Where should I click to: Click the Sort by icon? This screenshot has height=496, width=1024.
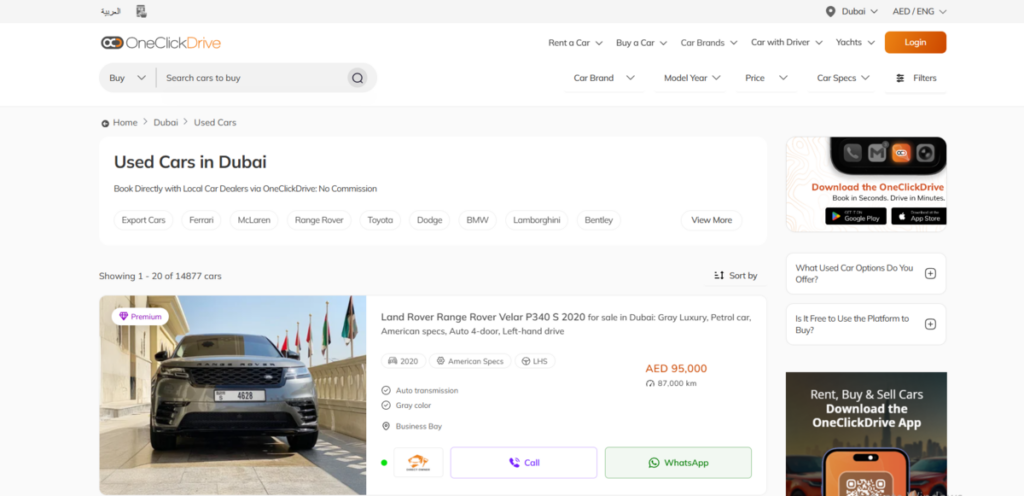point(719,275)
